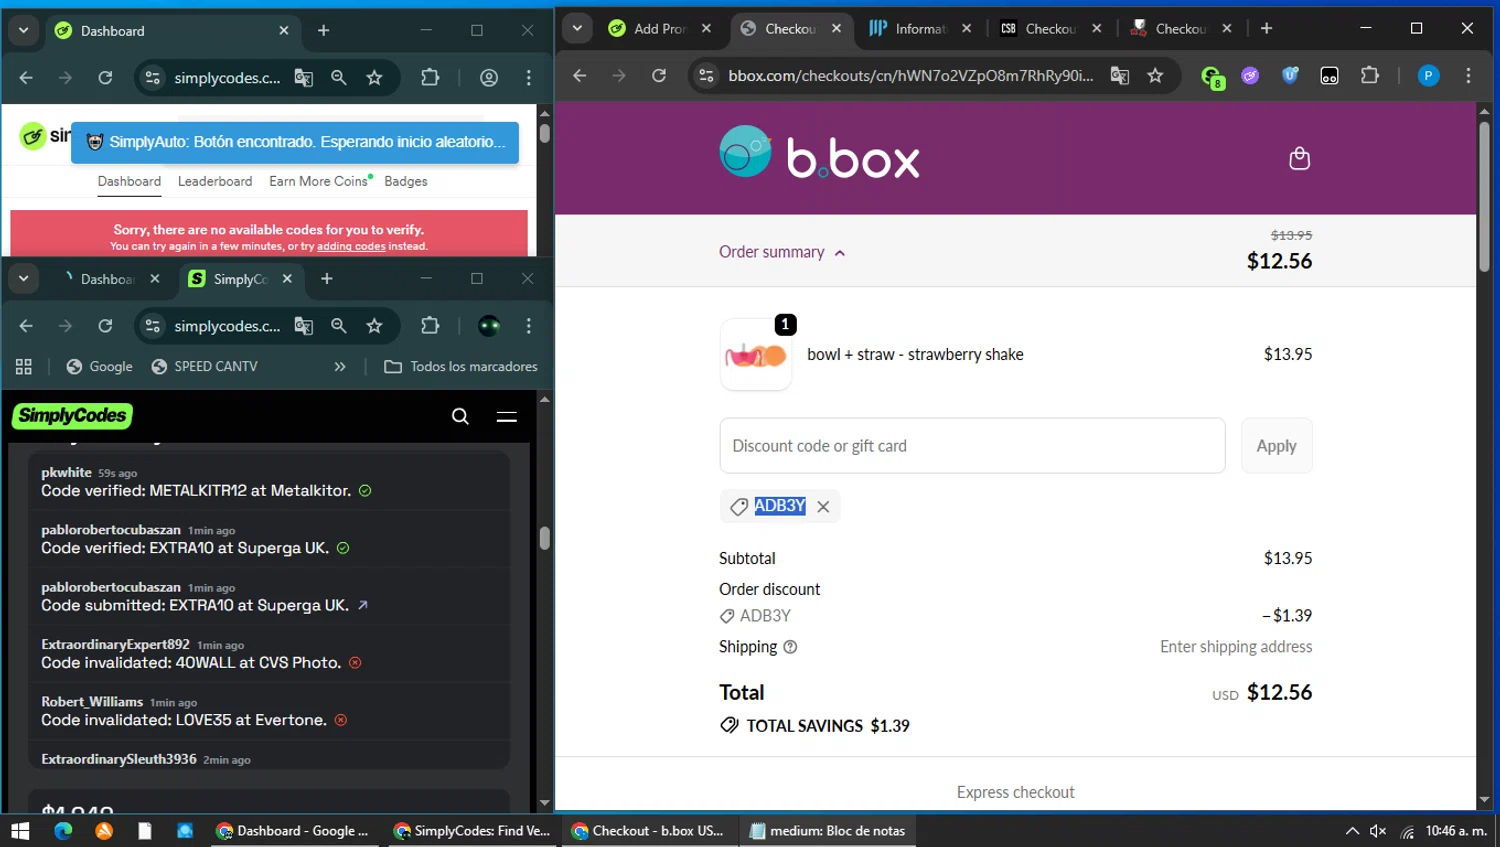Open Chrome menu in the checkout window
This screenshot has width=1500, height=847.
coord(1468,76)
